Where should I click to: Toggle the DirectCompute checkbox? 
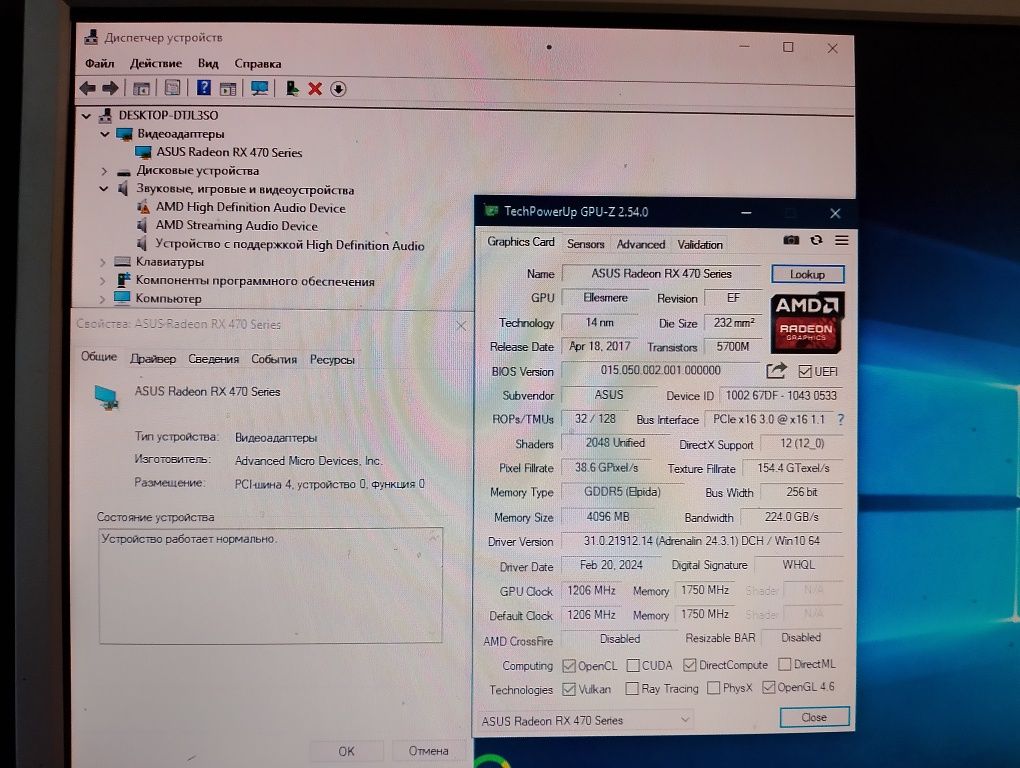click(690, 665)
